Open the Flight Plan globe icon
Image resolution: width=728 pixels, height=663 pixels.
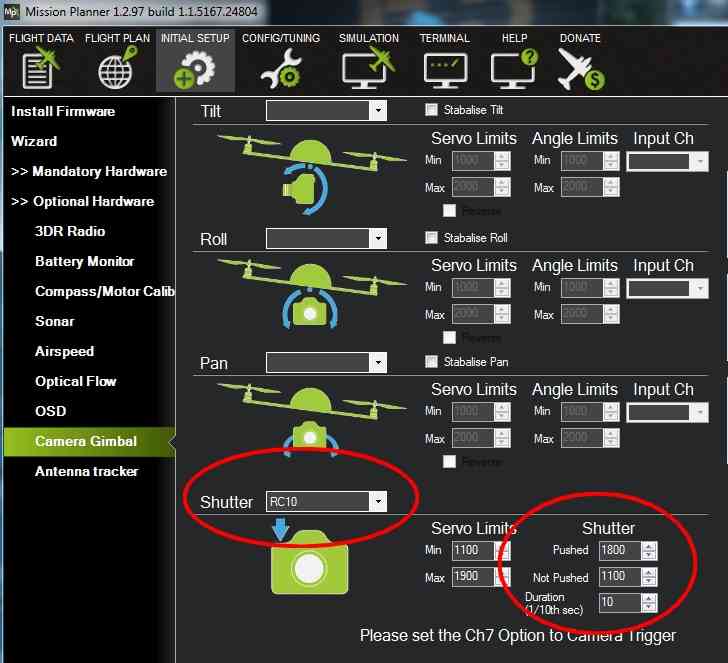coord(117,68)
